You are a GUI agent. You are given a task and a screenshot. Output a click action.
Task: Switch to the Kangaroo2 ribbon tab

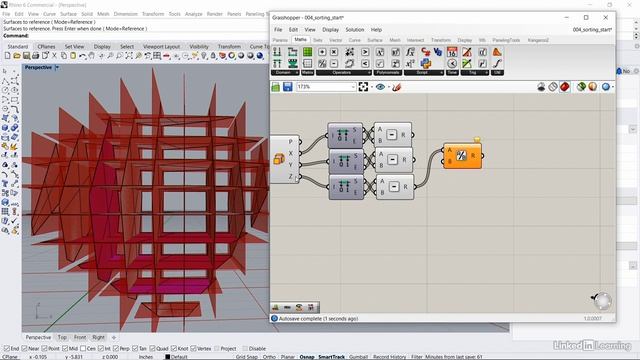538,40
